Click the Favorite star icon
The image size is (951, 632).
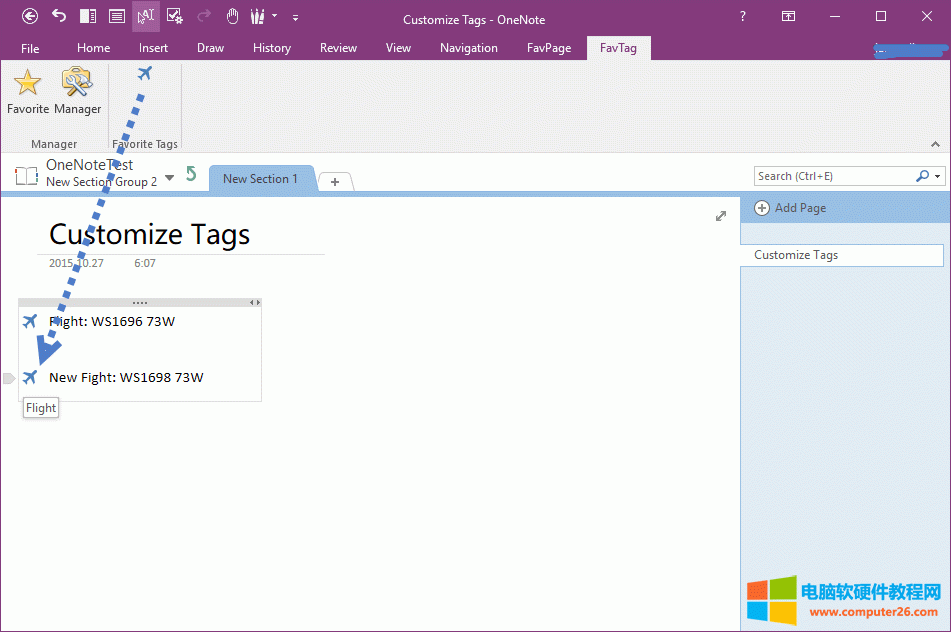tap(27, 84)
